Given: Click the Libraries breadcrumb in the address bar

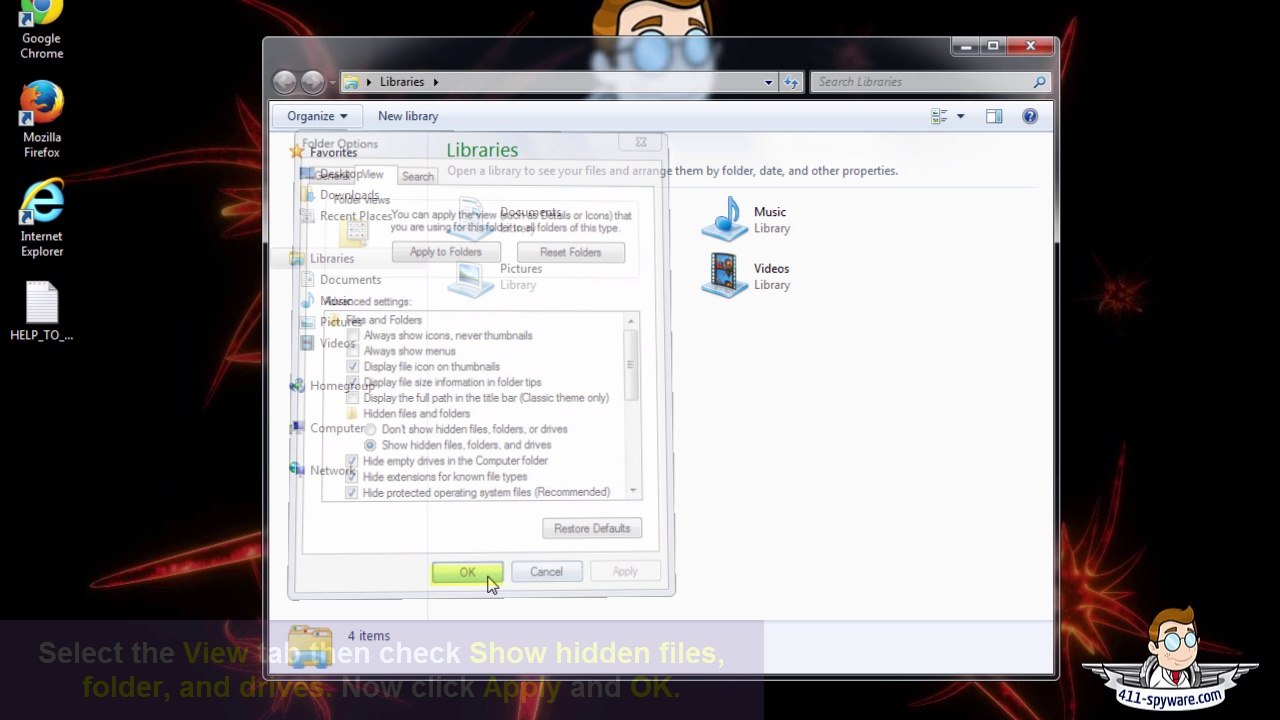Looking at the screenshot, I should tap(402, 82).
